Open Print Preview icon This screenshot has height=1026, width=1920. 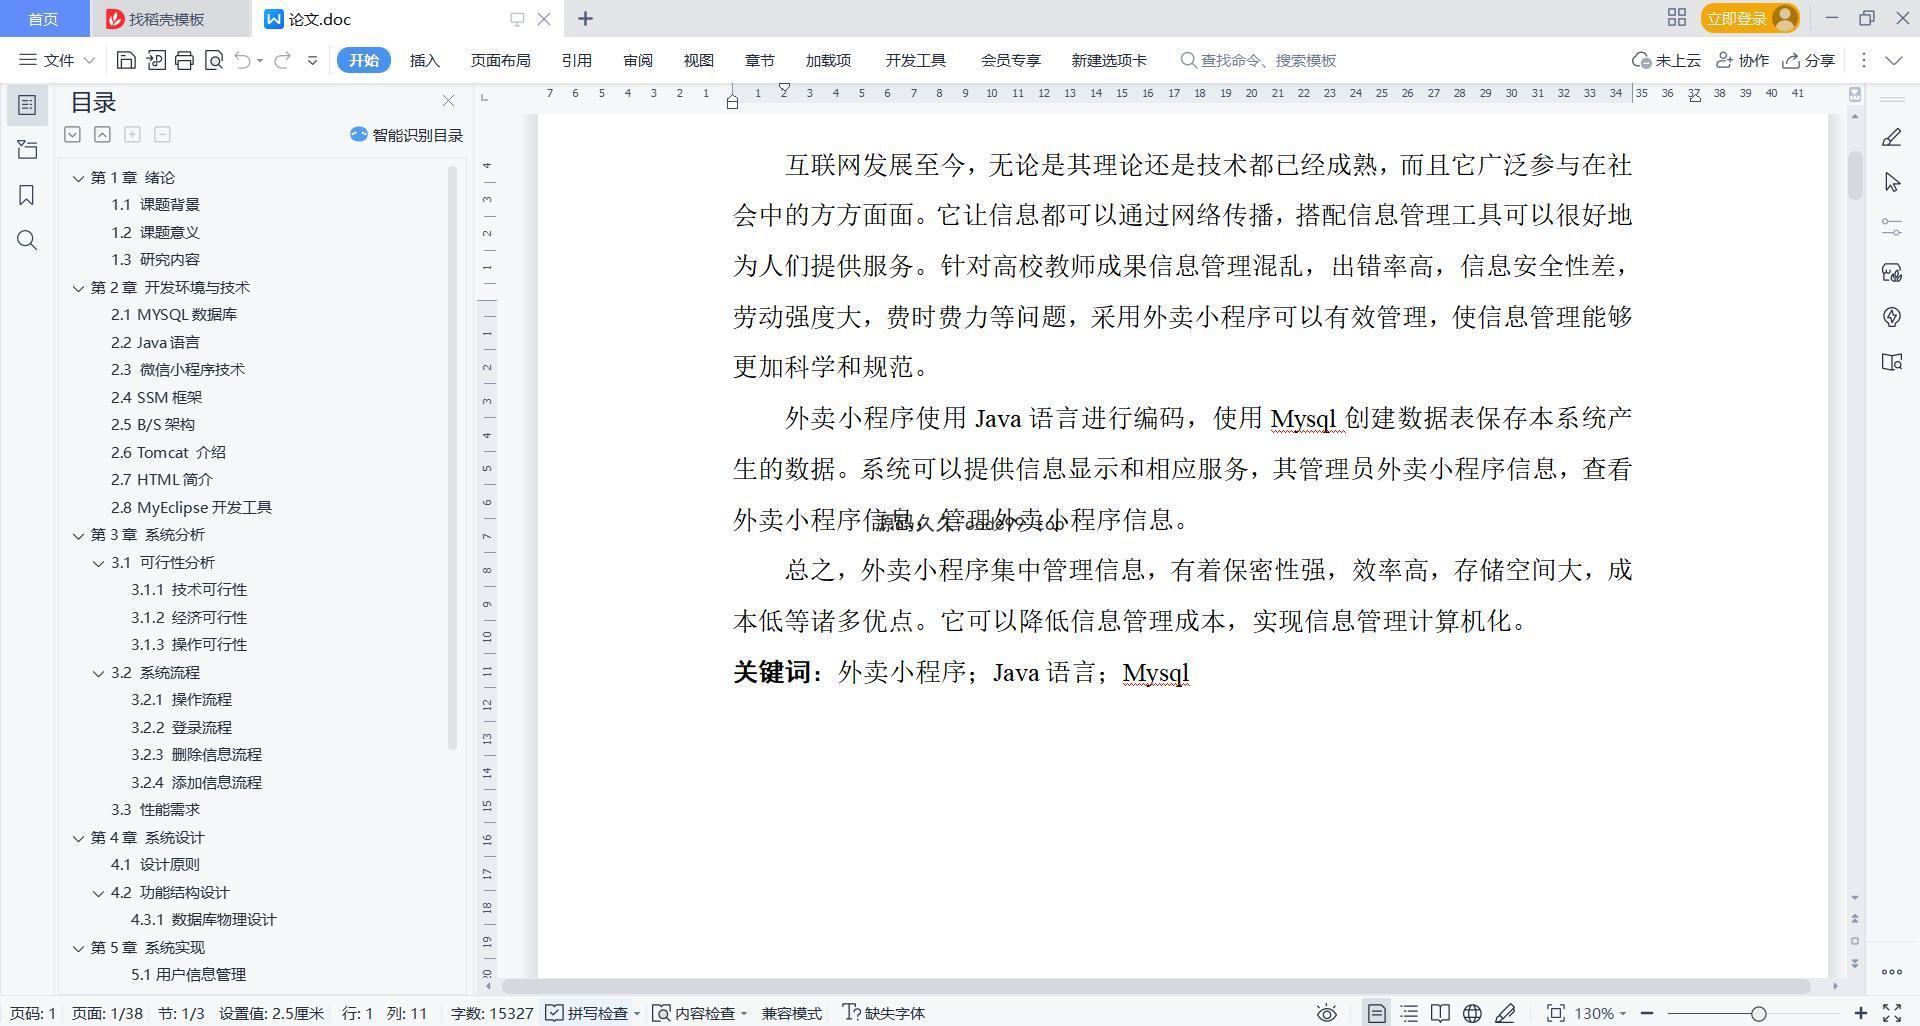213,60
